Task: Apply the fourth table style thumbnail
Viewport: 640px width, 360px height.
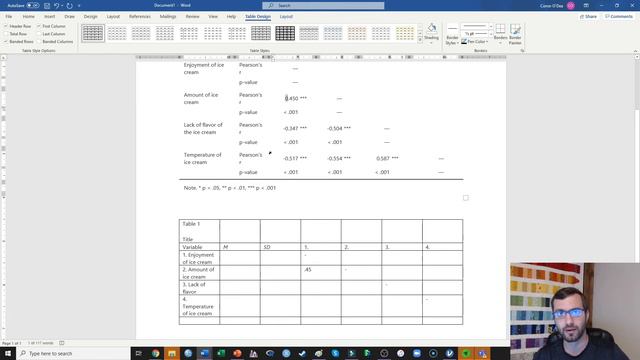Action: tap(165, 33)
